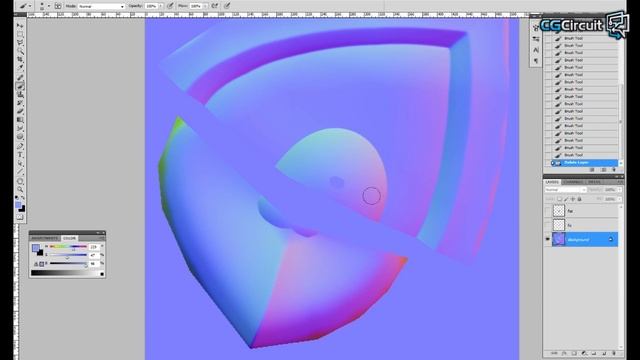The width and height of the screenshot is (640, 360).
Task: Toggle lock all
Action: tap(579, 199)
